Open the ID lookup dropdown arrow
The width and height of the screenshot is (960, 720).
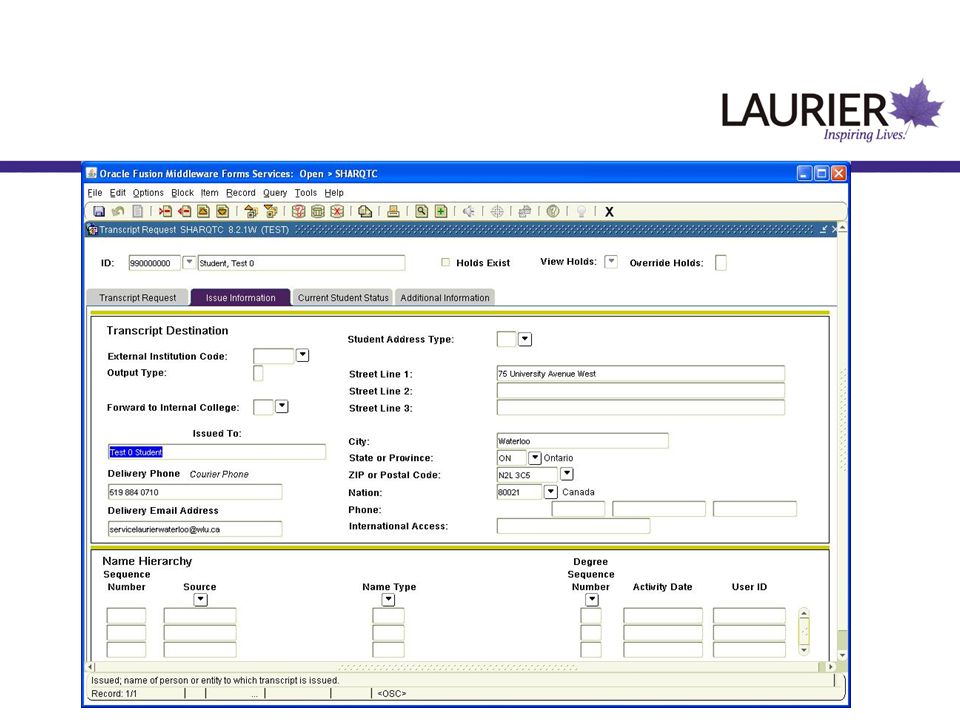(189, 262)
